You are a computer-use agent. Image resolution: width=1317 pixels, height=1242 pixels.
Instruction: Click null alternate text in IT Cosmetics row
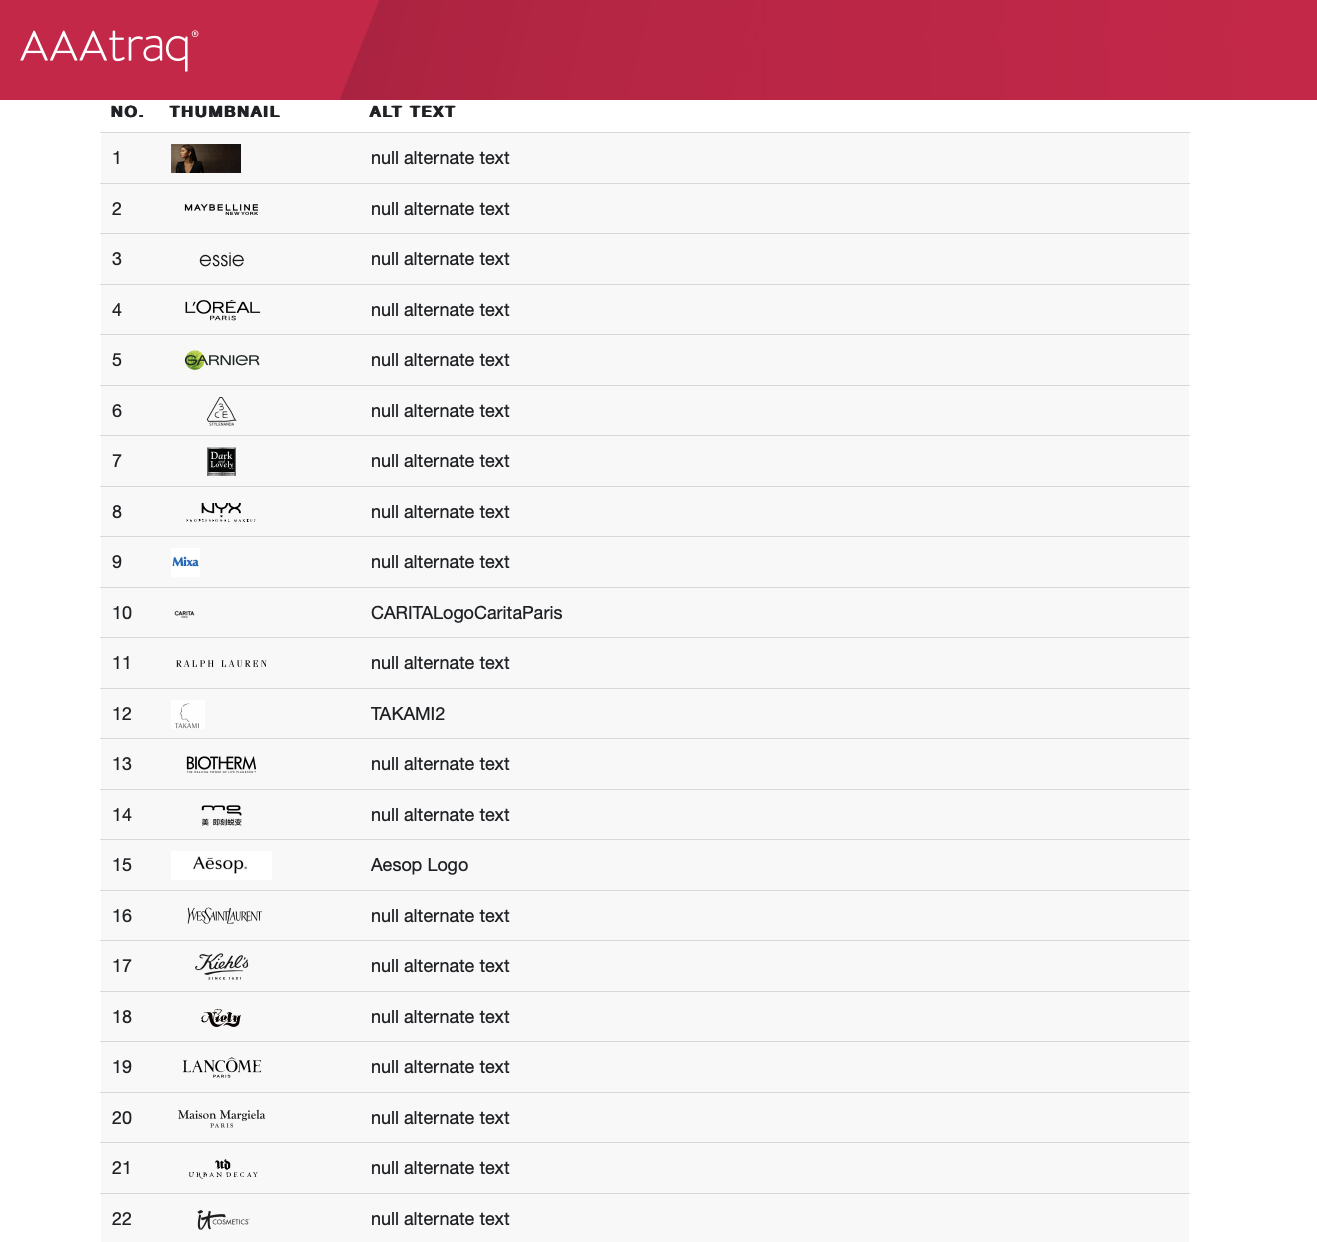click(440, 1219)
